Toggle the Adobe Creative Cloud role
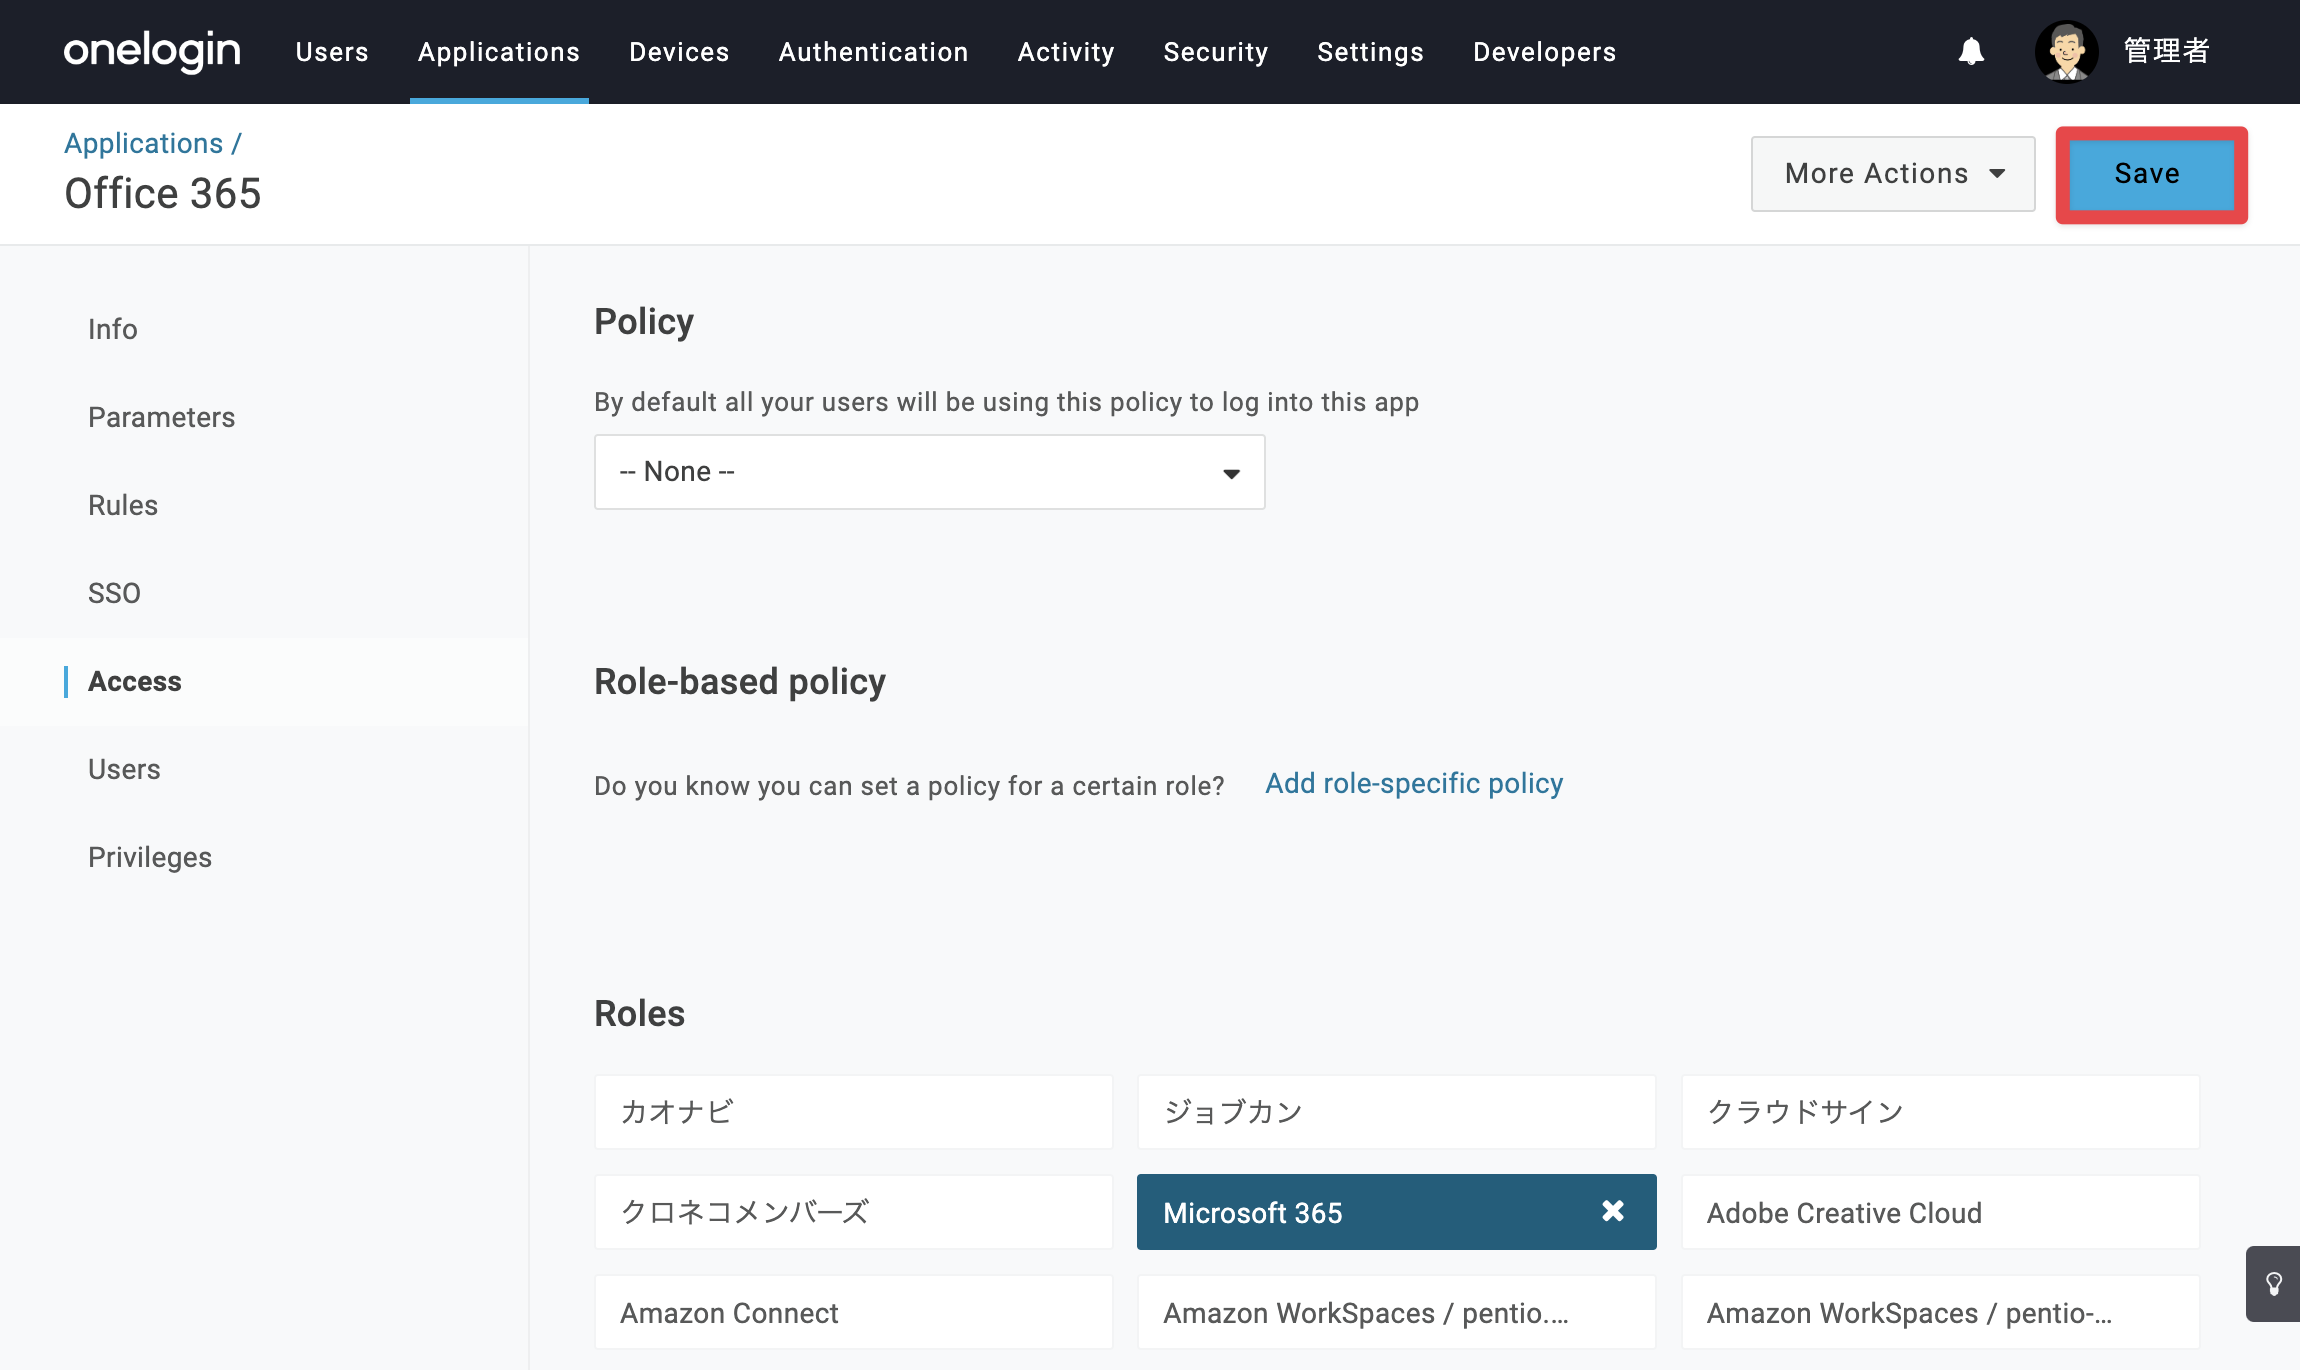This screenshot has width=2300, height=1370. (x=1940, y=1212)
